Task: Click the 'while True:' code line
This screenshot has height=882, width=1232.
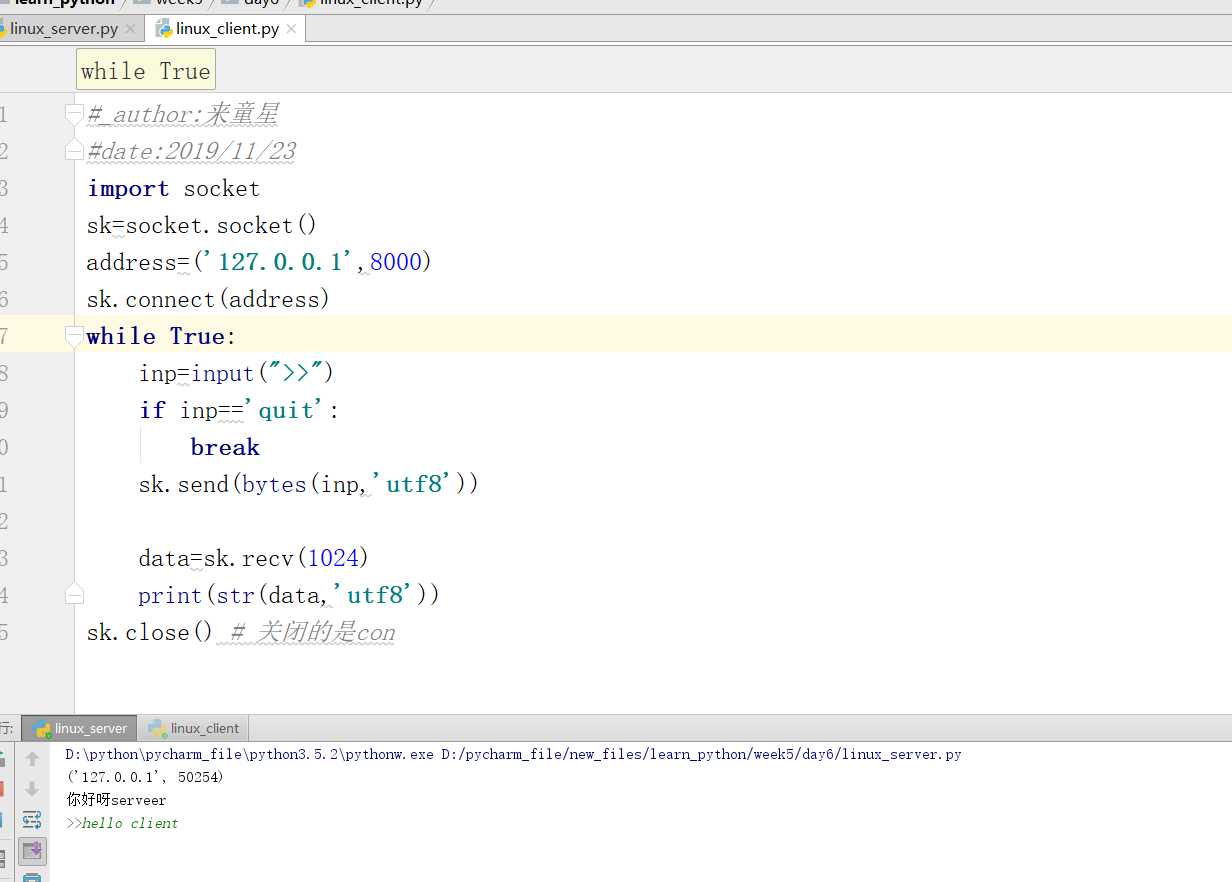Action: tap(161, 336)
